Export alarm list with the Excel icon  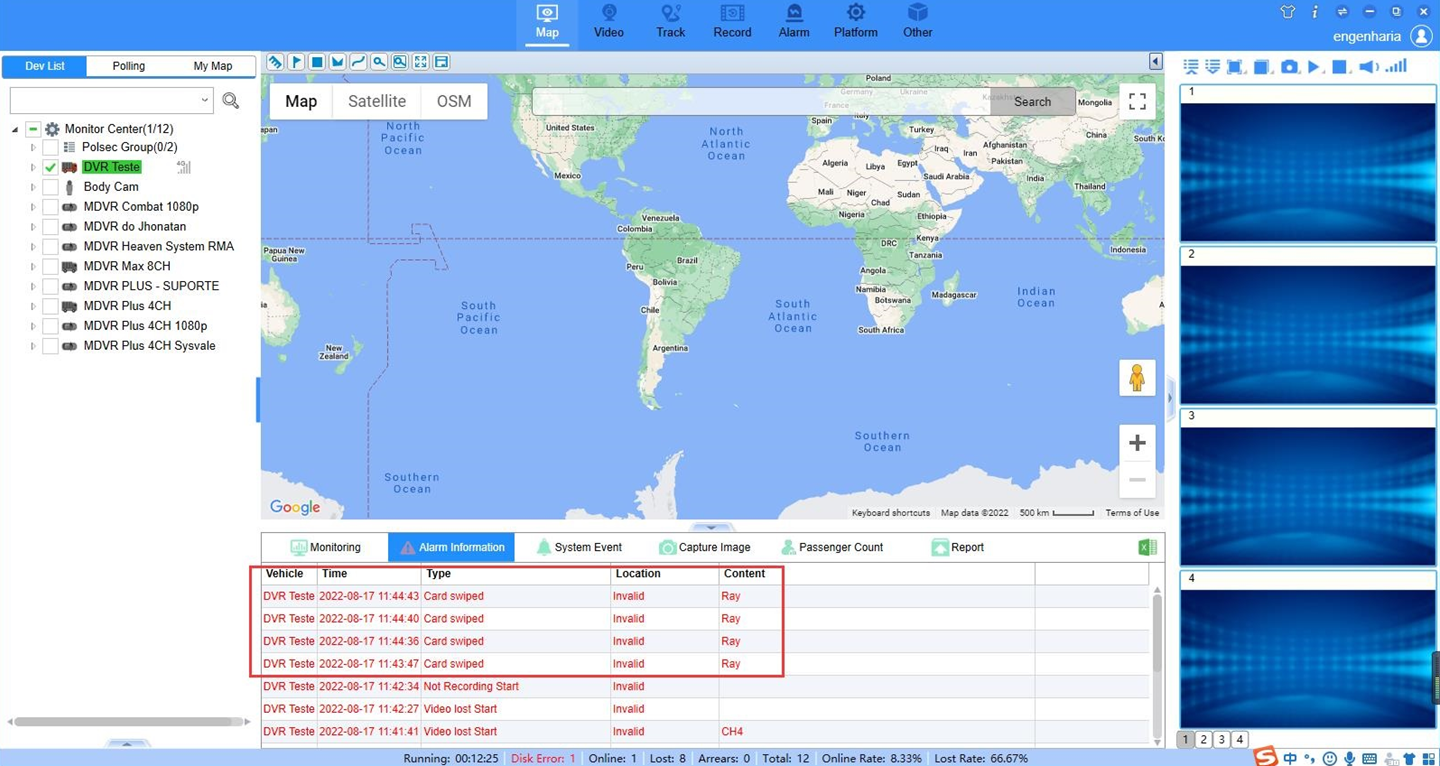(x=1147, y=547)
